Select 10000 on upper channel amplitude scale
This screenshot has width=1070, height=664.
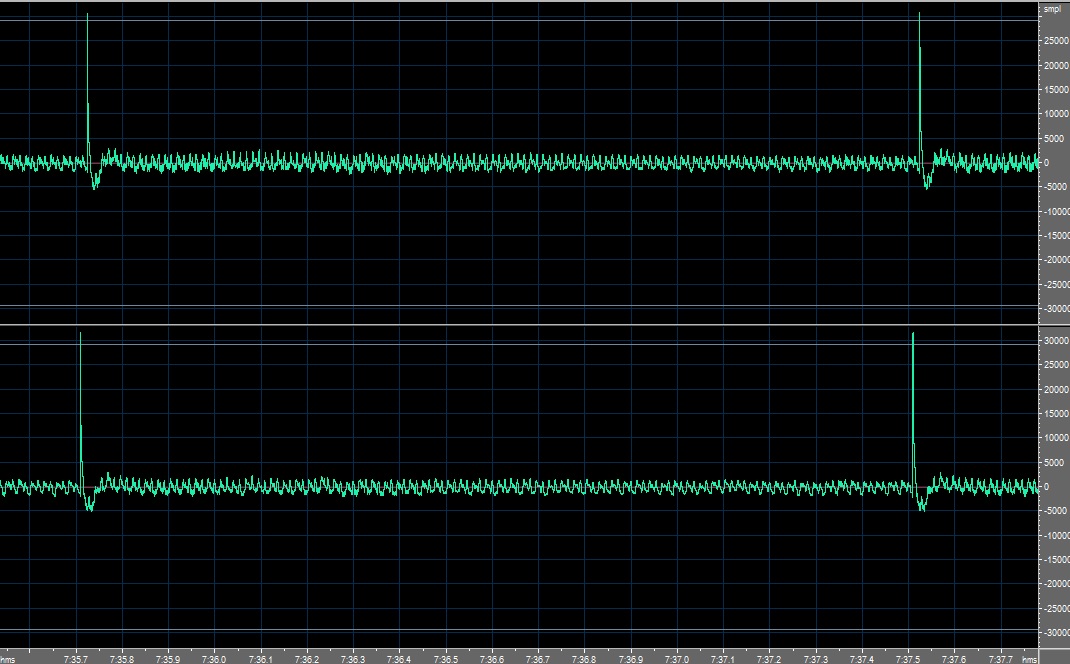point(1056,114)
